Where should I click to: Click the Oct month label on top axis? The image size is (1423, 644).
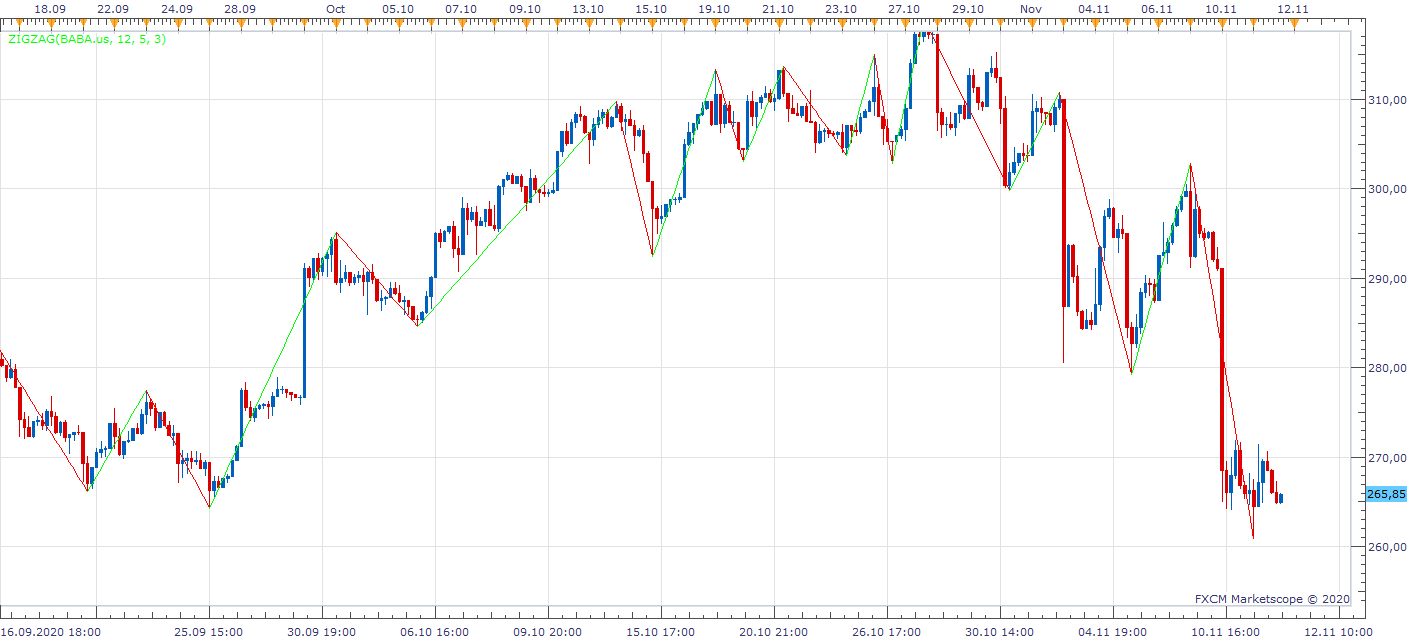(336, 9)
